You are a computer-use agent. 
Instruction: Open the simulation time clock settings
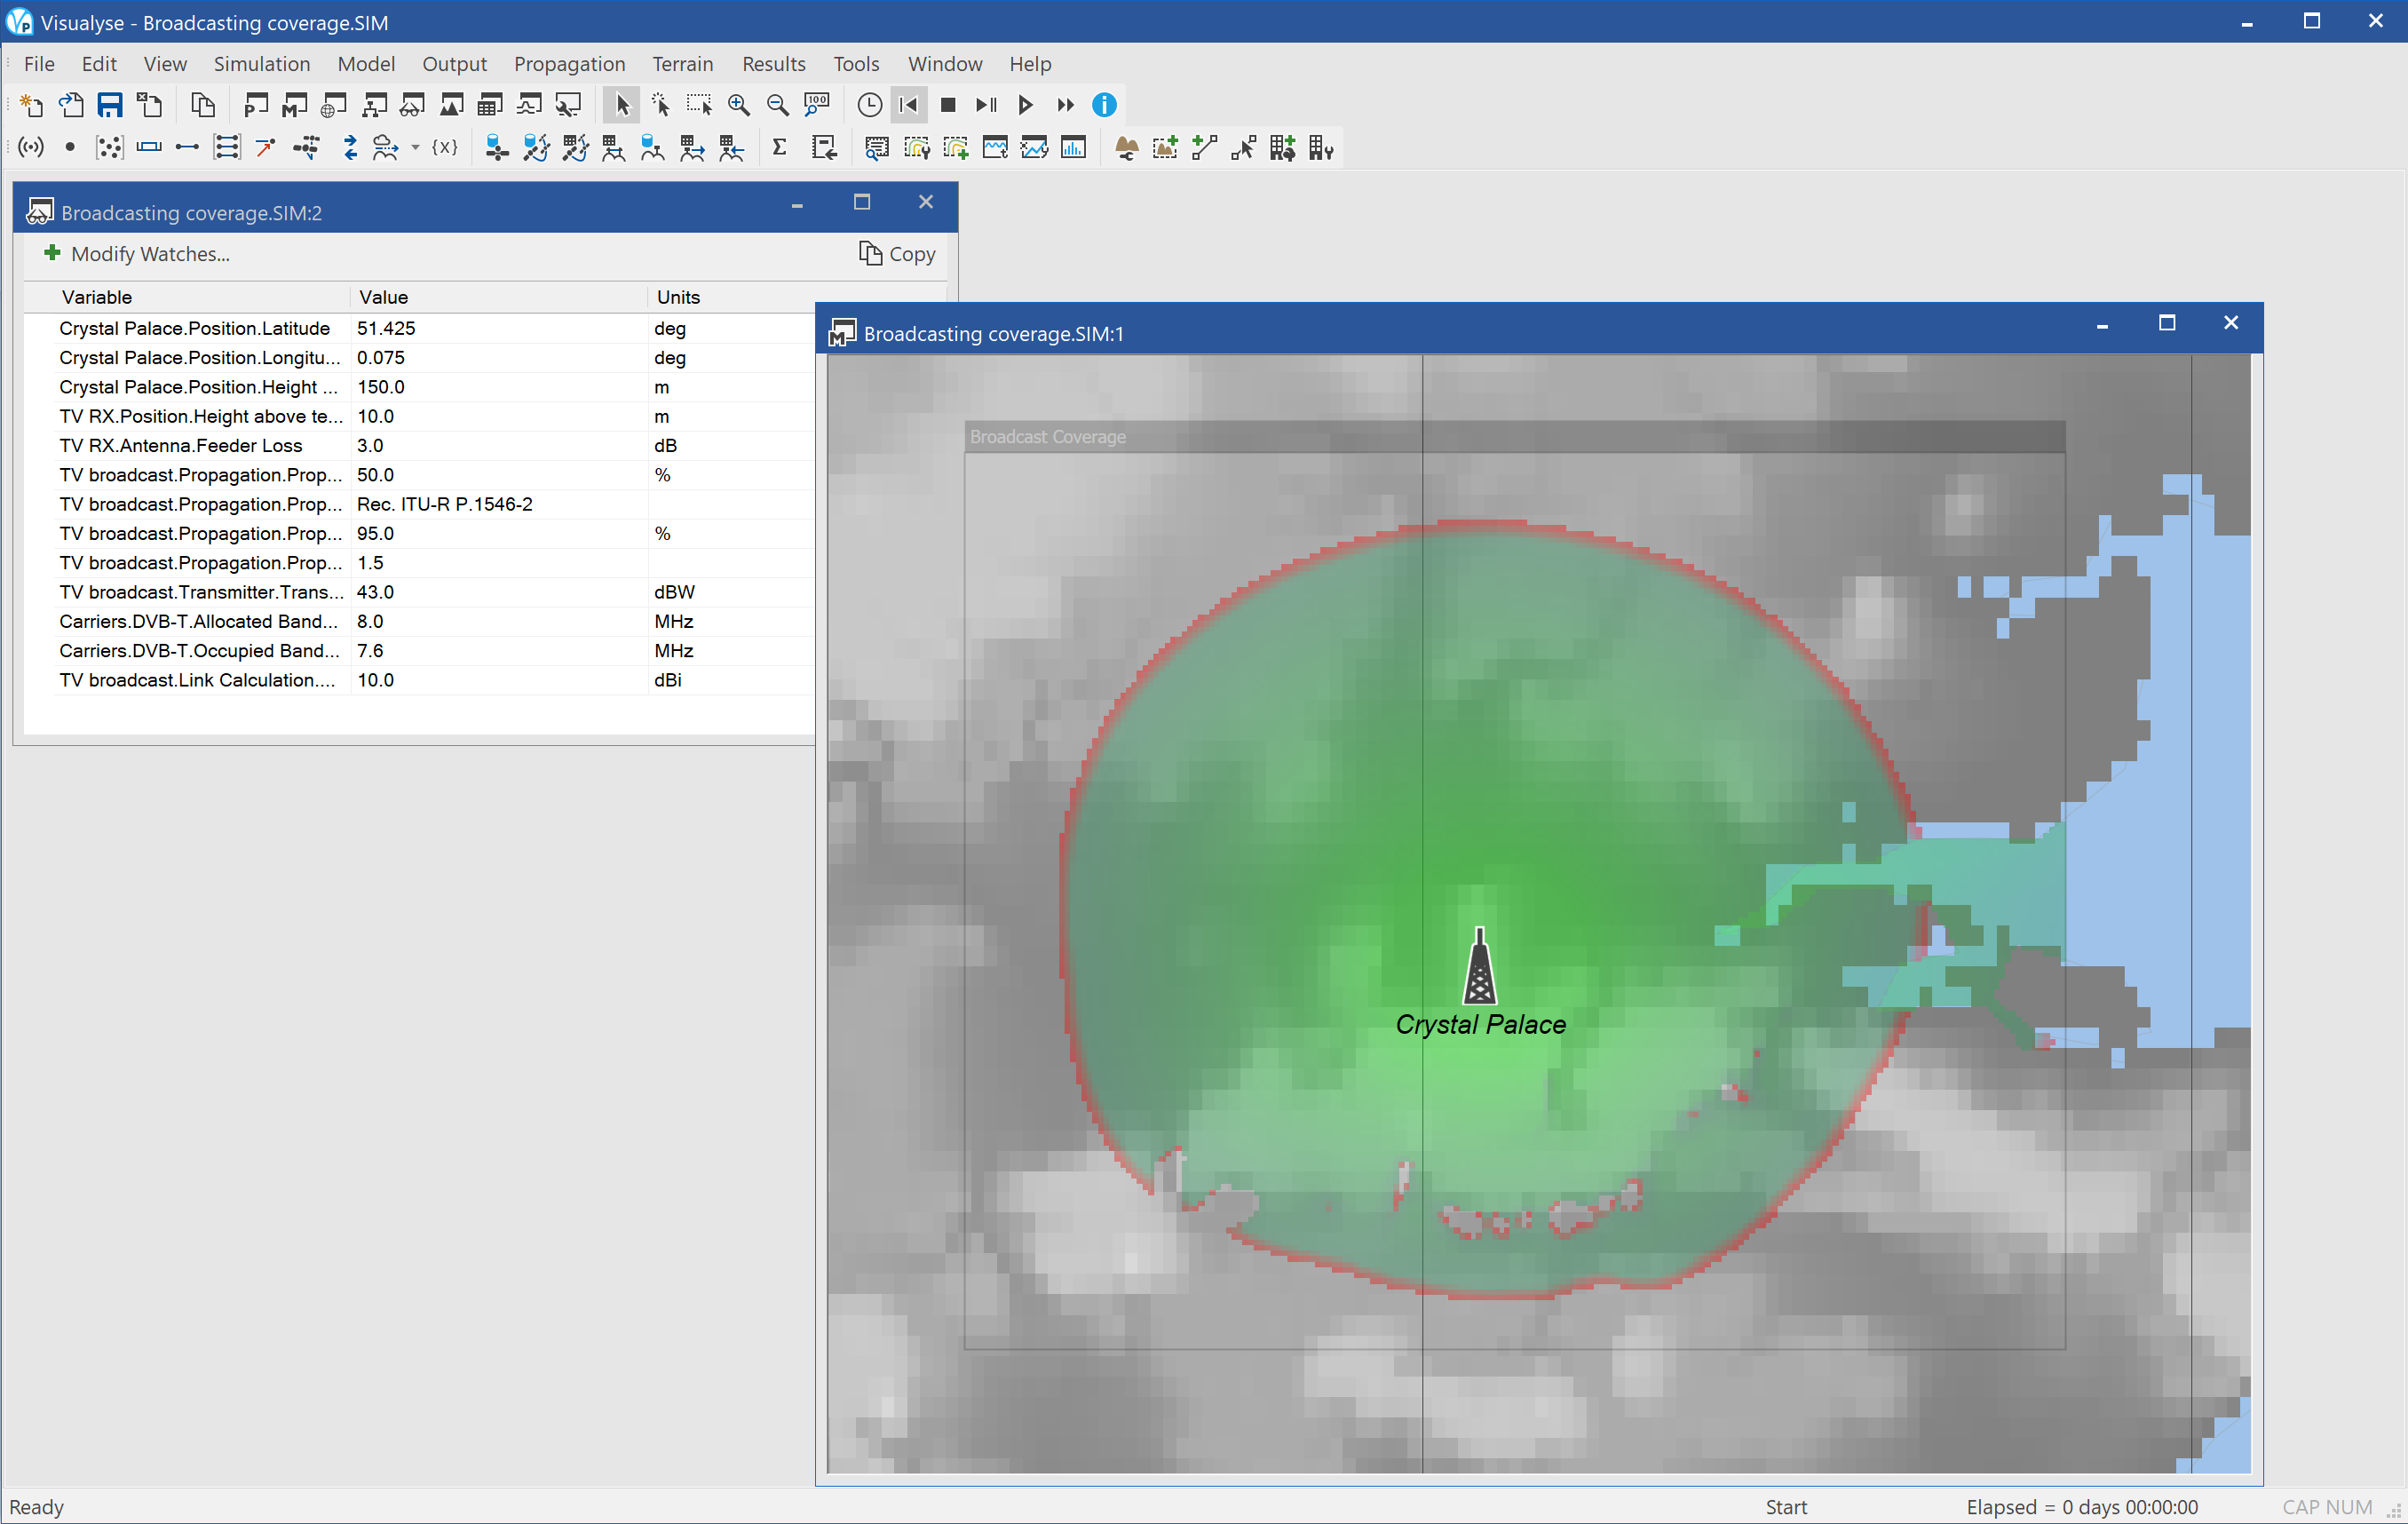[870, 105]
